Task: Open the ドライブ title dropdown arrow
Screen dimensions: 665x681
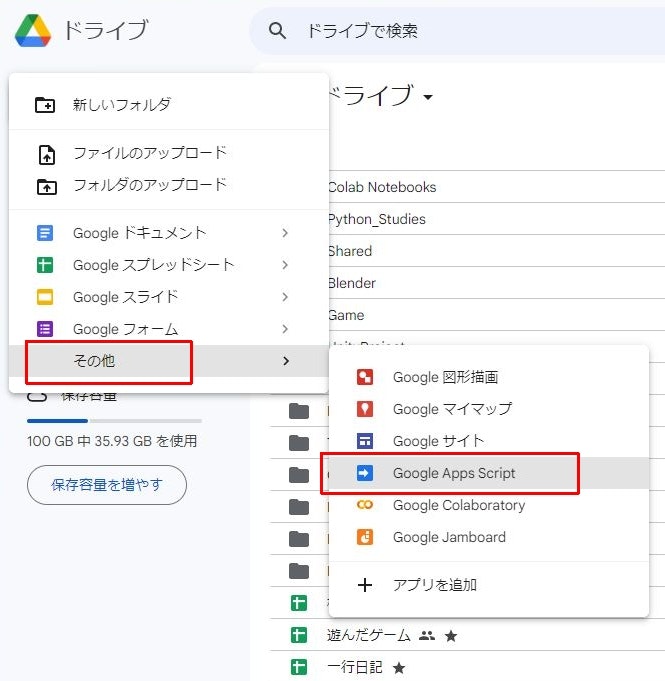Action: (x=428, y=97)
